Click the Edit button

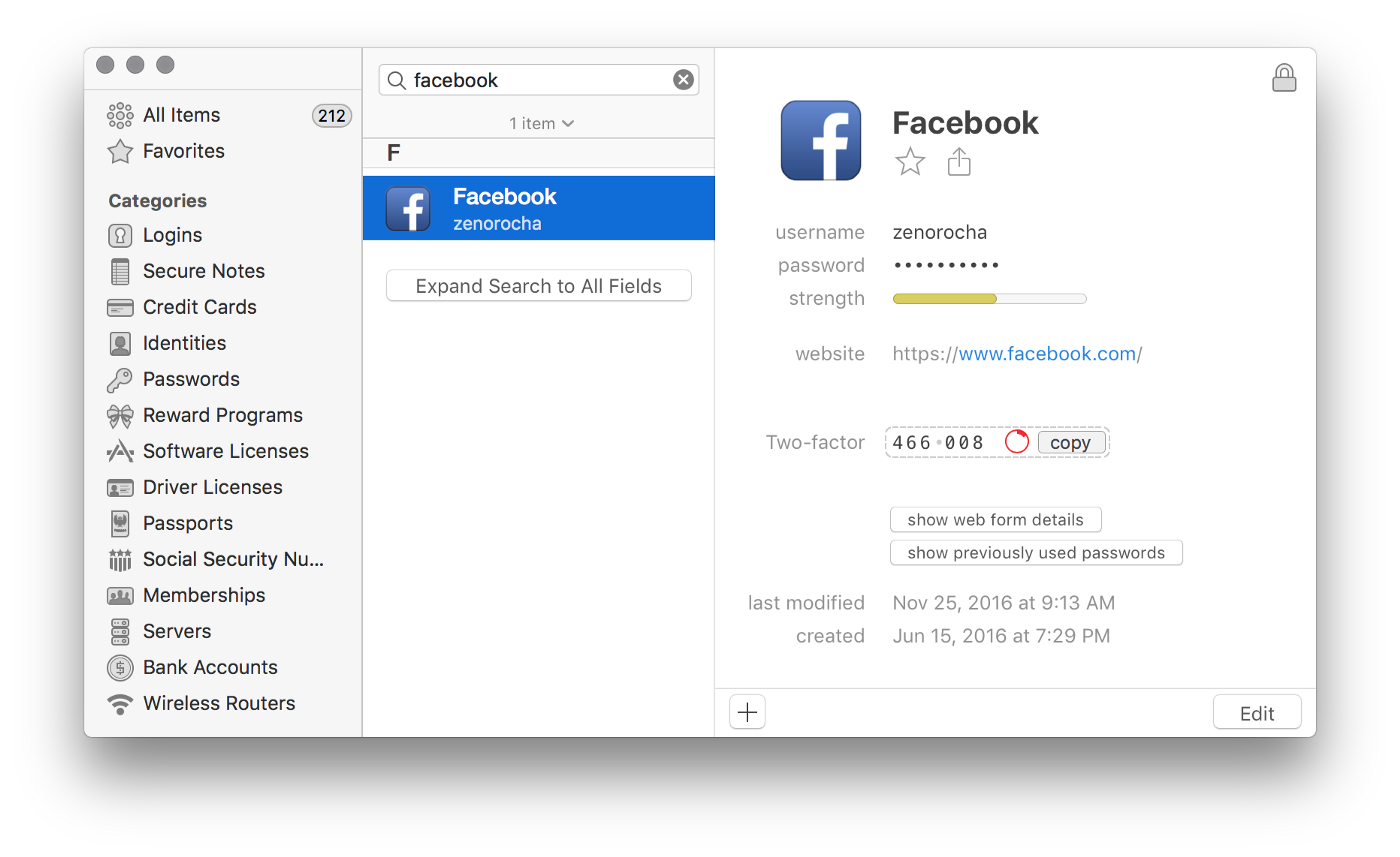pyautogui.click(x=1256, y=712)
